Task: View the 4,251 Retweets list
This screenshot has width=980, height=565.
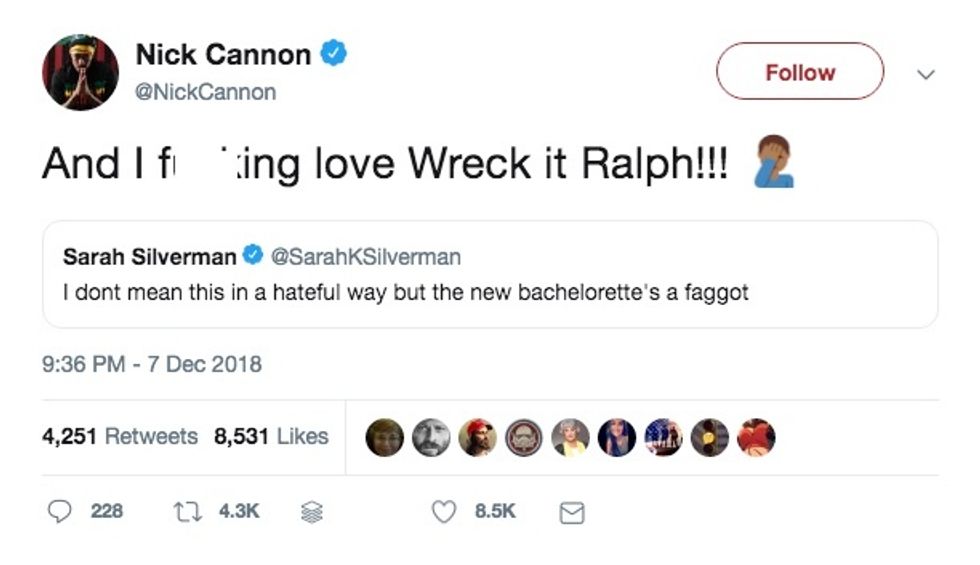Action: pos(120,436)
